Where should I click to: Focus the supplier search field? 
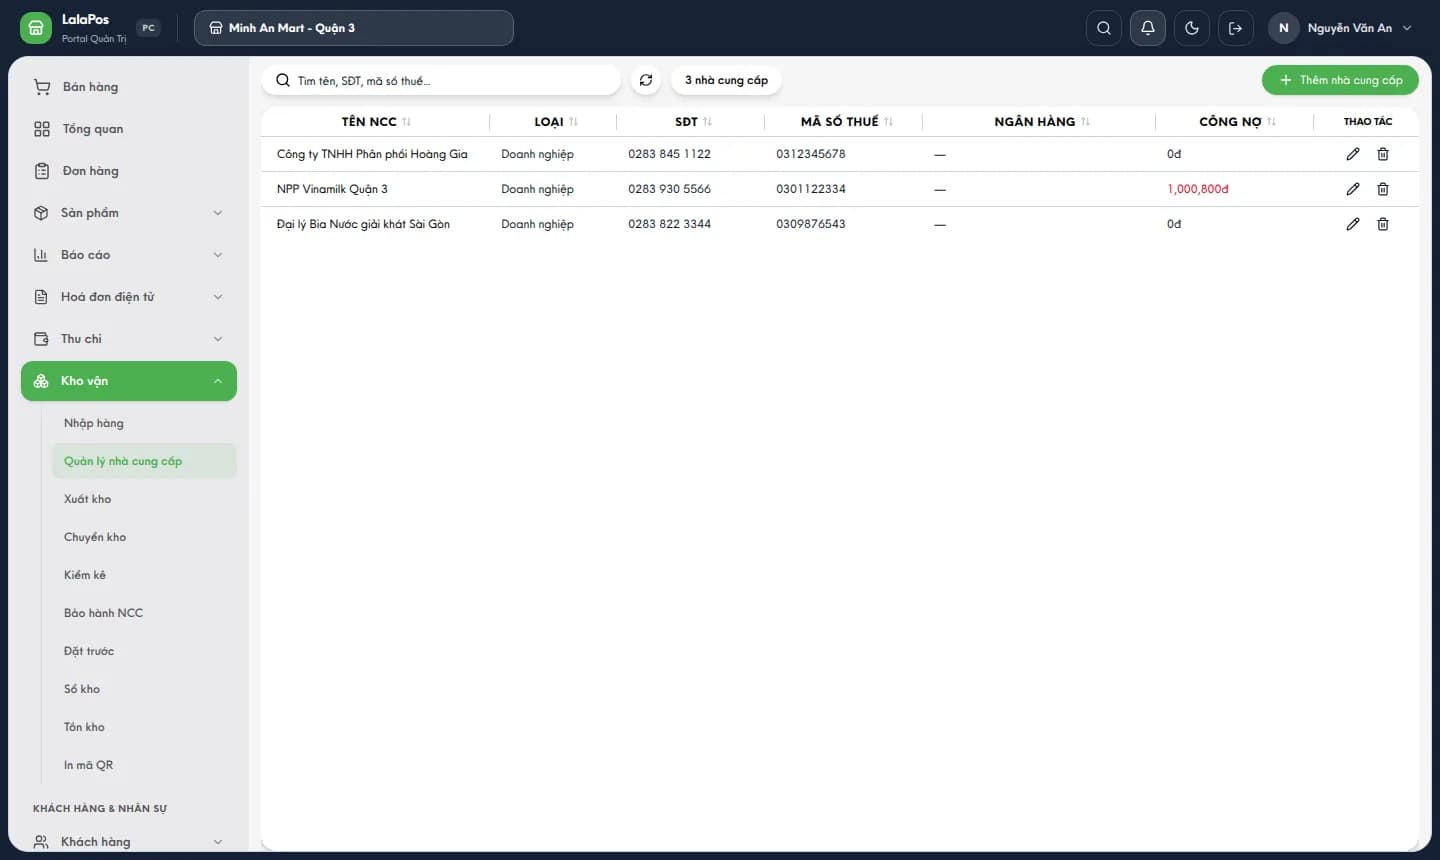[441, 80]
